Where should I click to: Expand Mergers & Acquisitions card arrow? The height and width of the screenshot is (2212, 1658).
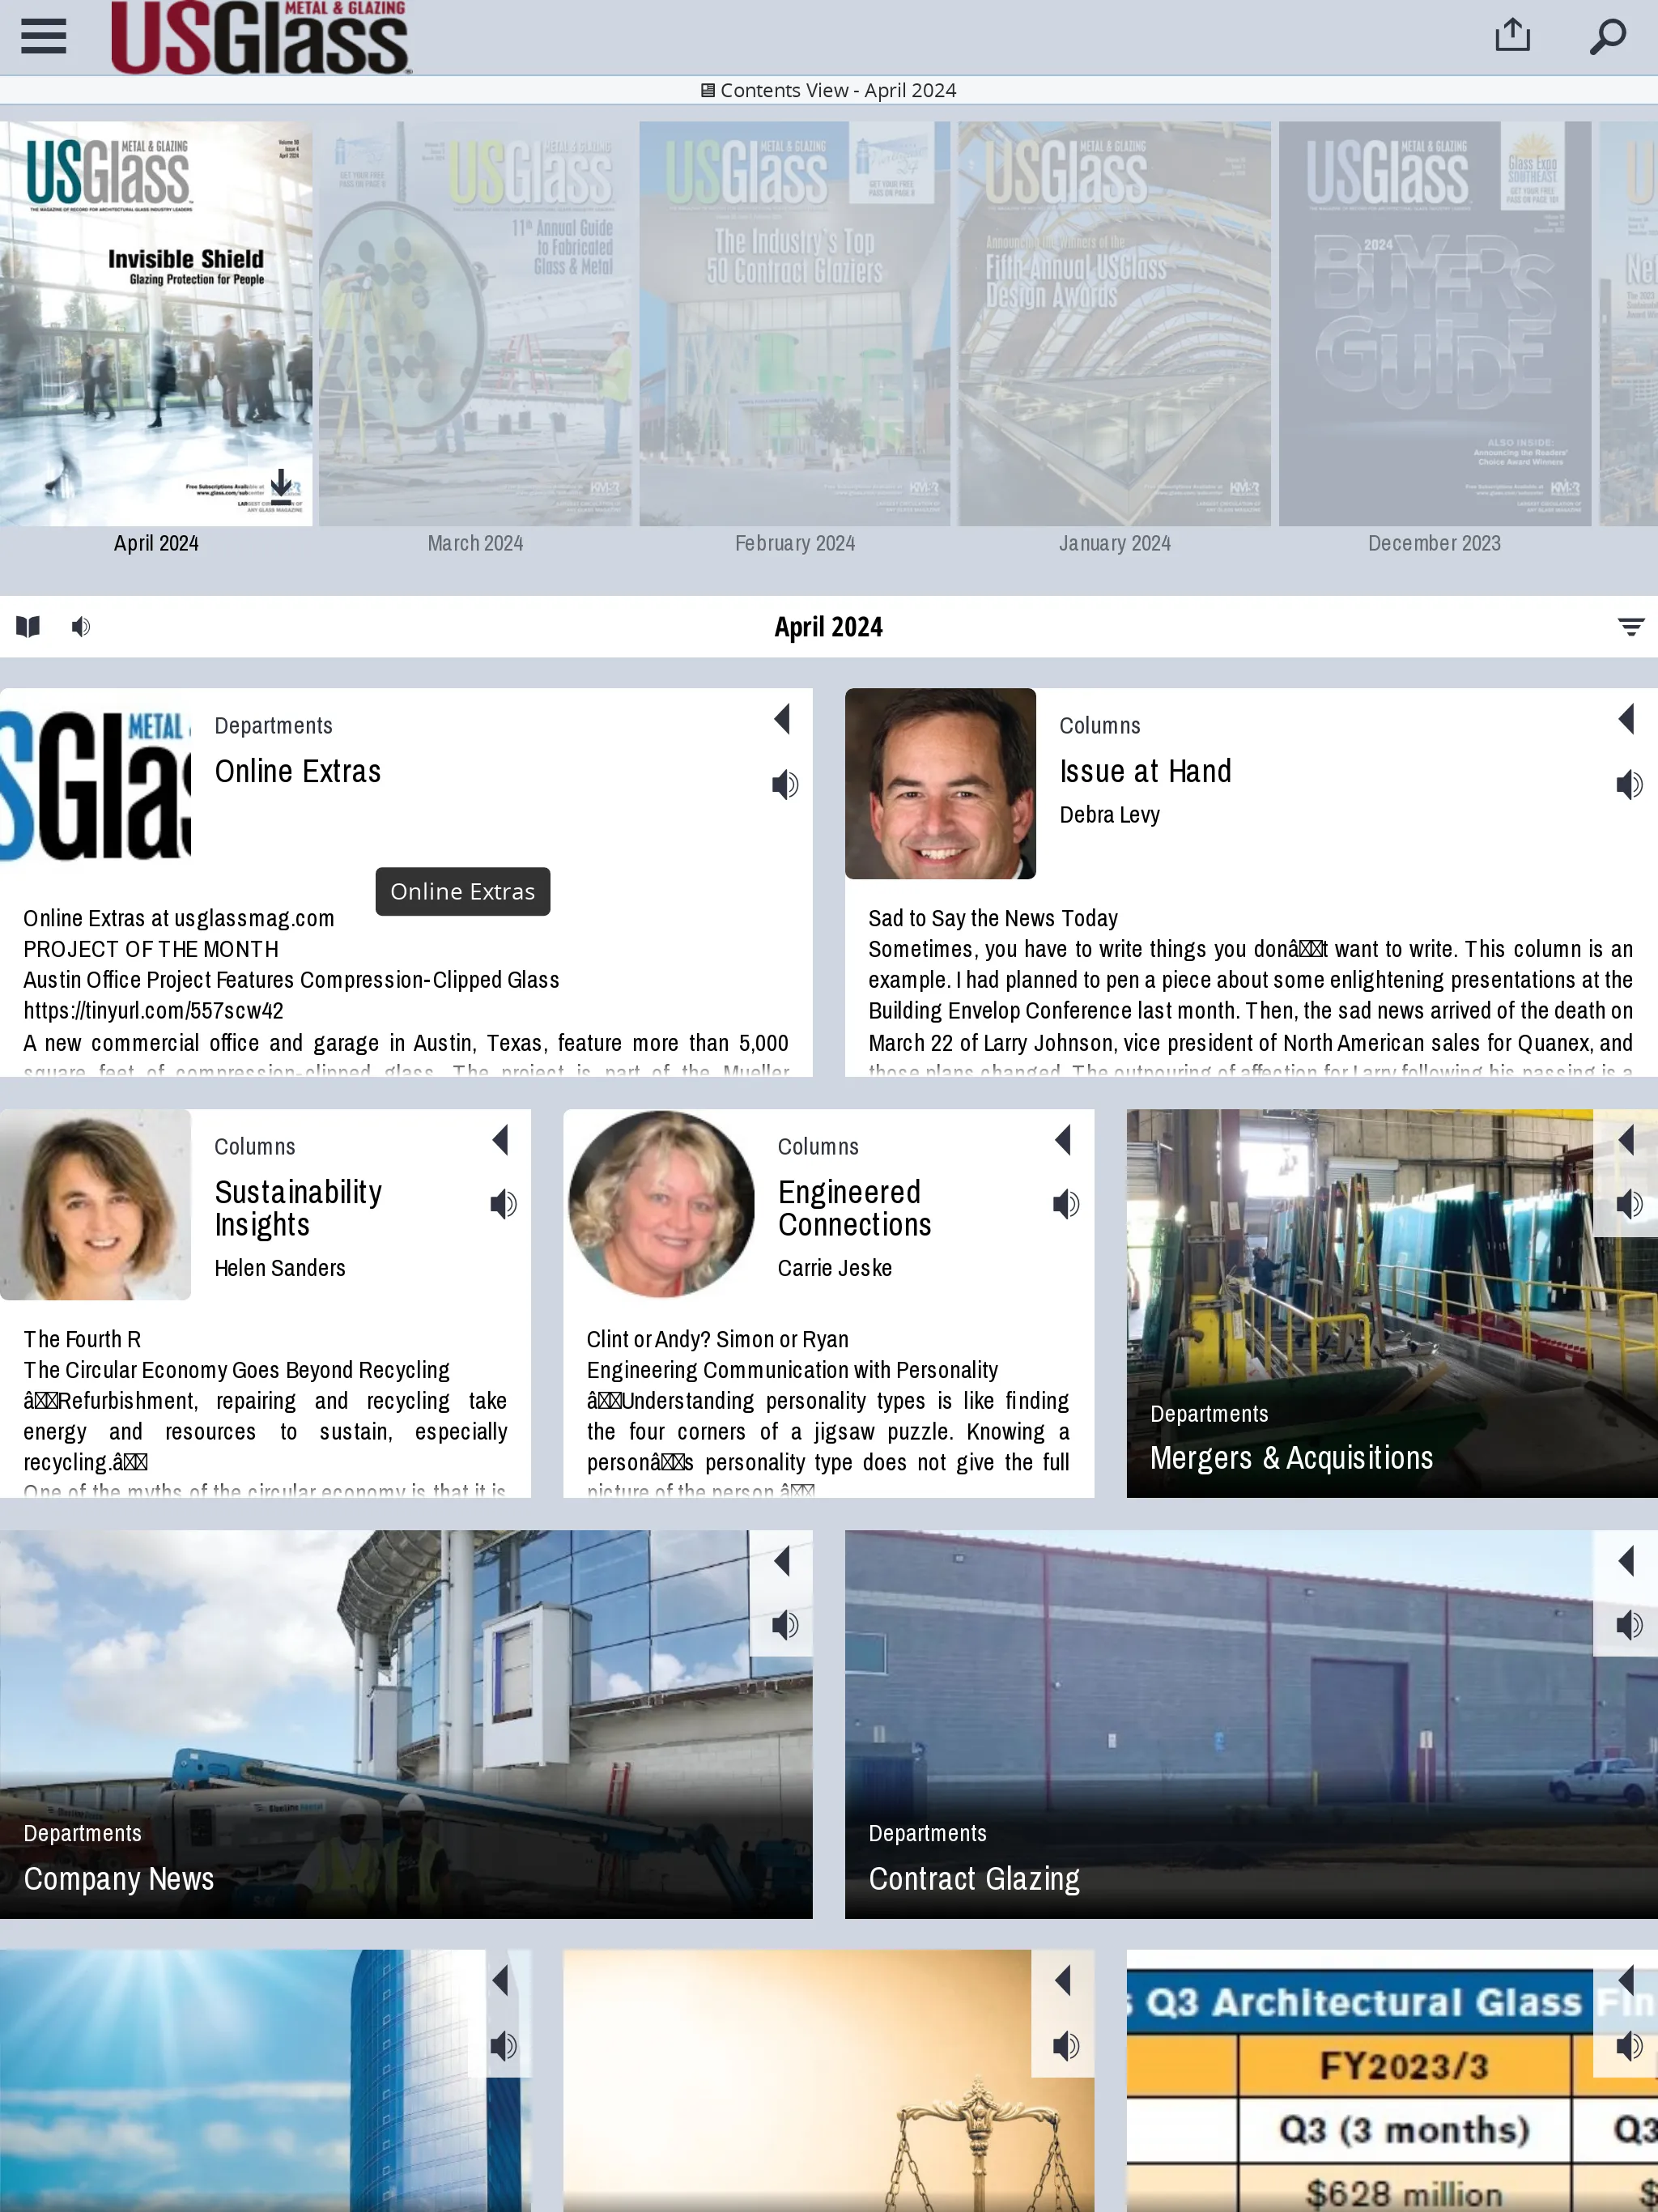point(1627,1140)
